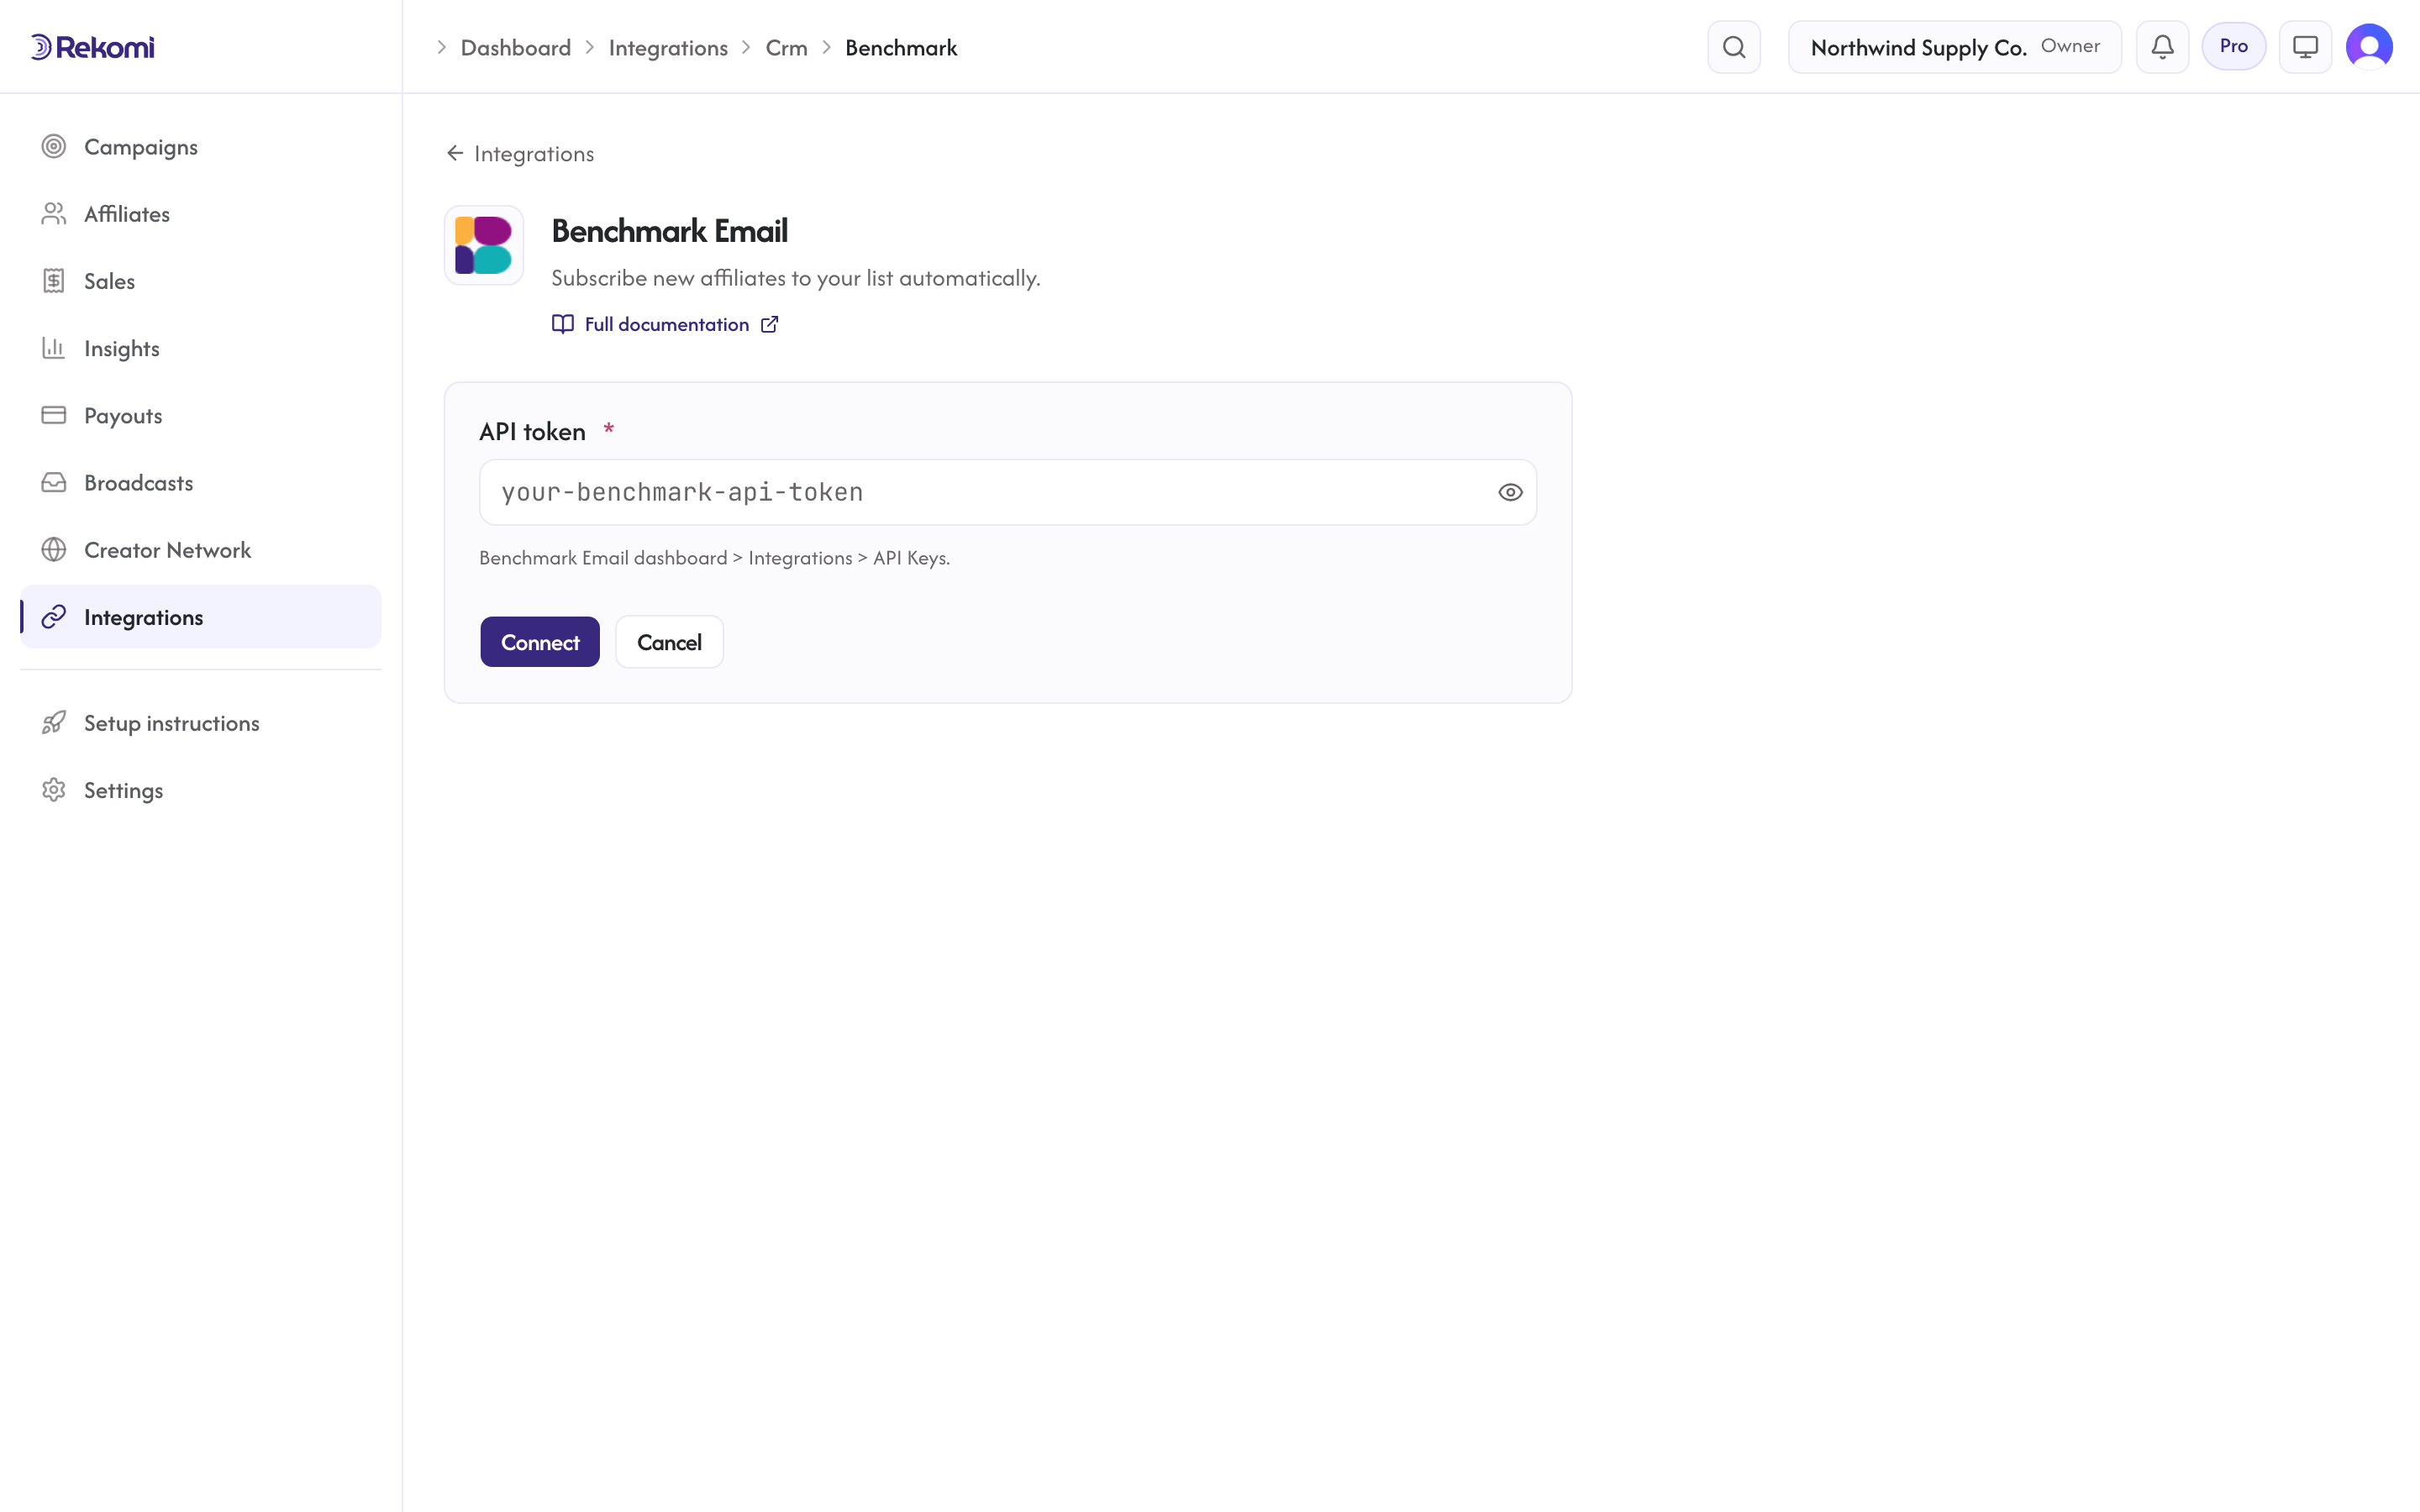Open Creator Network in the sidebar
Image resolution: width=2420 pixels, height=1512 pixels.
(x=200, y=550)
